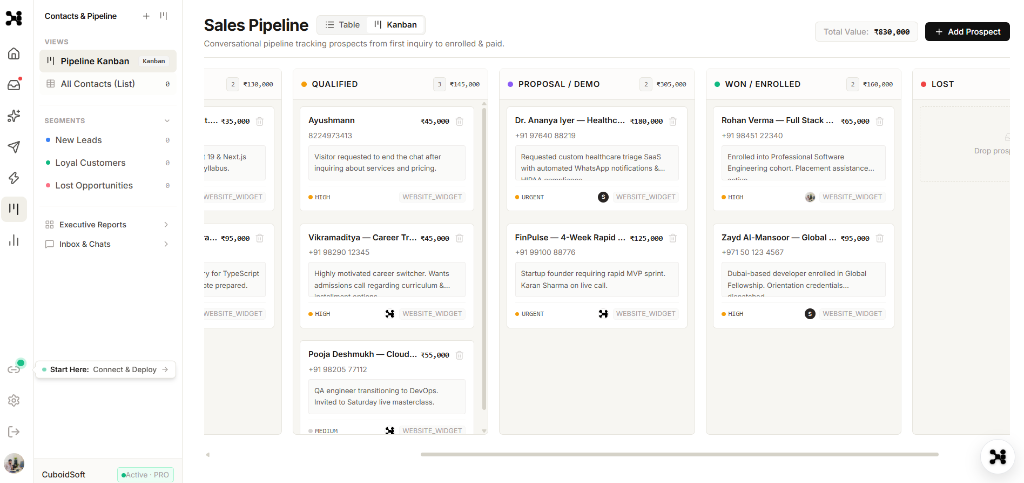Screen dimensions: 1024x483
Task: Click the MEDIUM priority tag on the Pooja Deshmukh card
Action: pos(323,431)
